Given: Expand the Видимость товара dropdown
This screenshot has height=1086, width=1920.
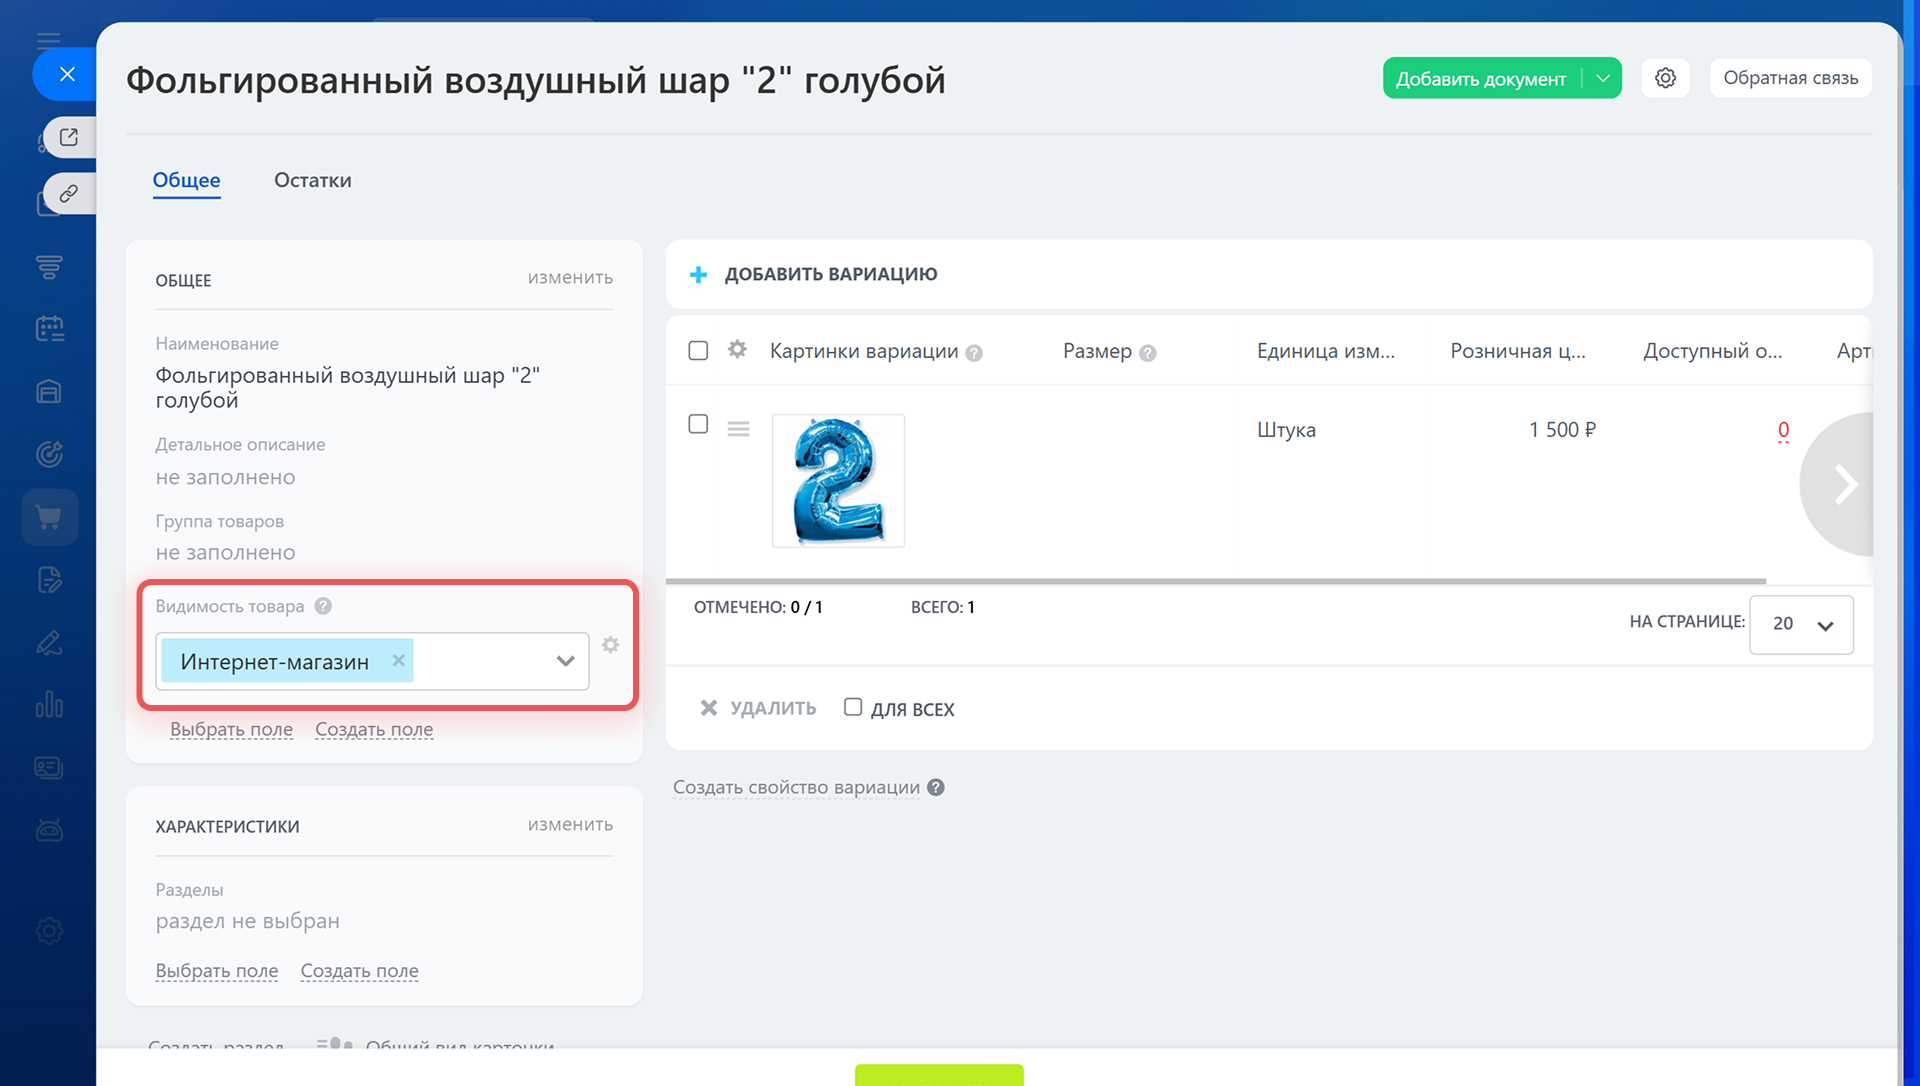Looking at the screenshot, I should (565, 661).
